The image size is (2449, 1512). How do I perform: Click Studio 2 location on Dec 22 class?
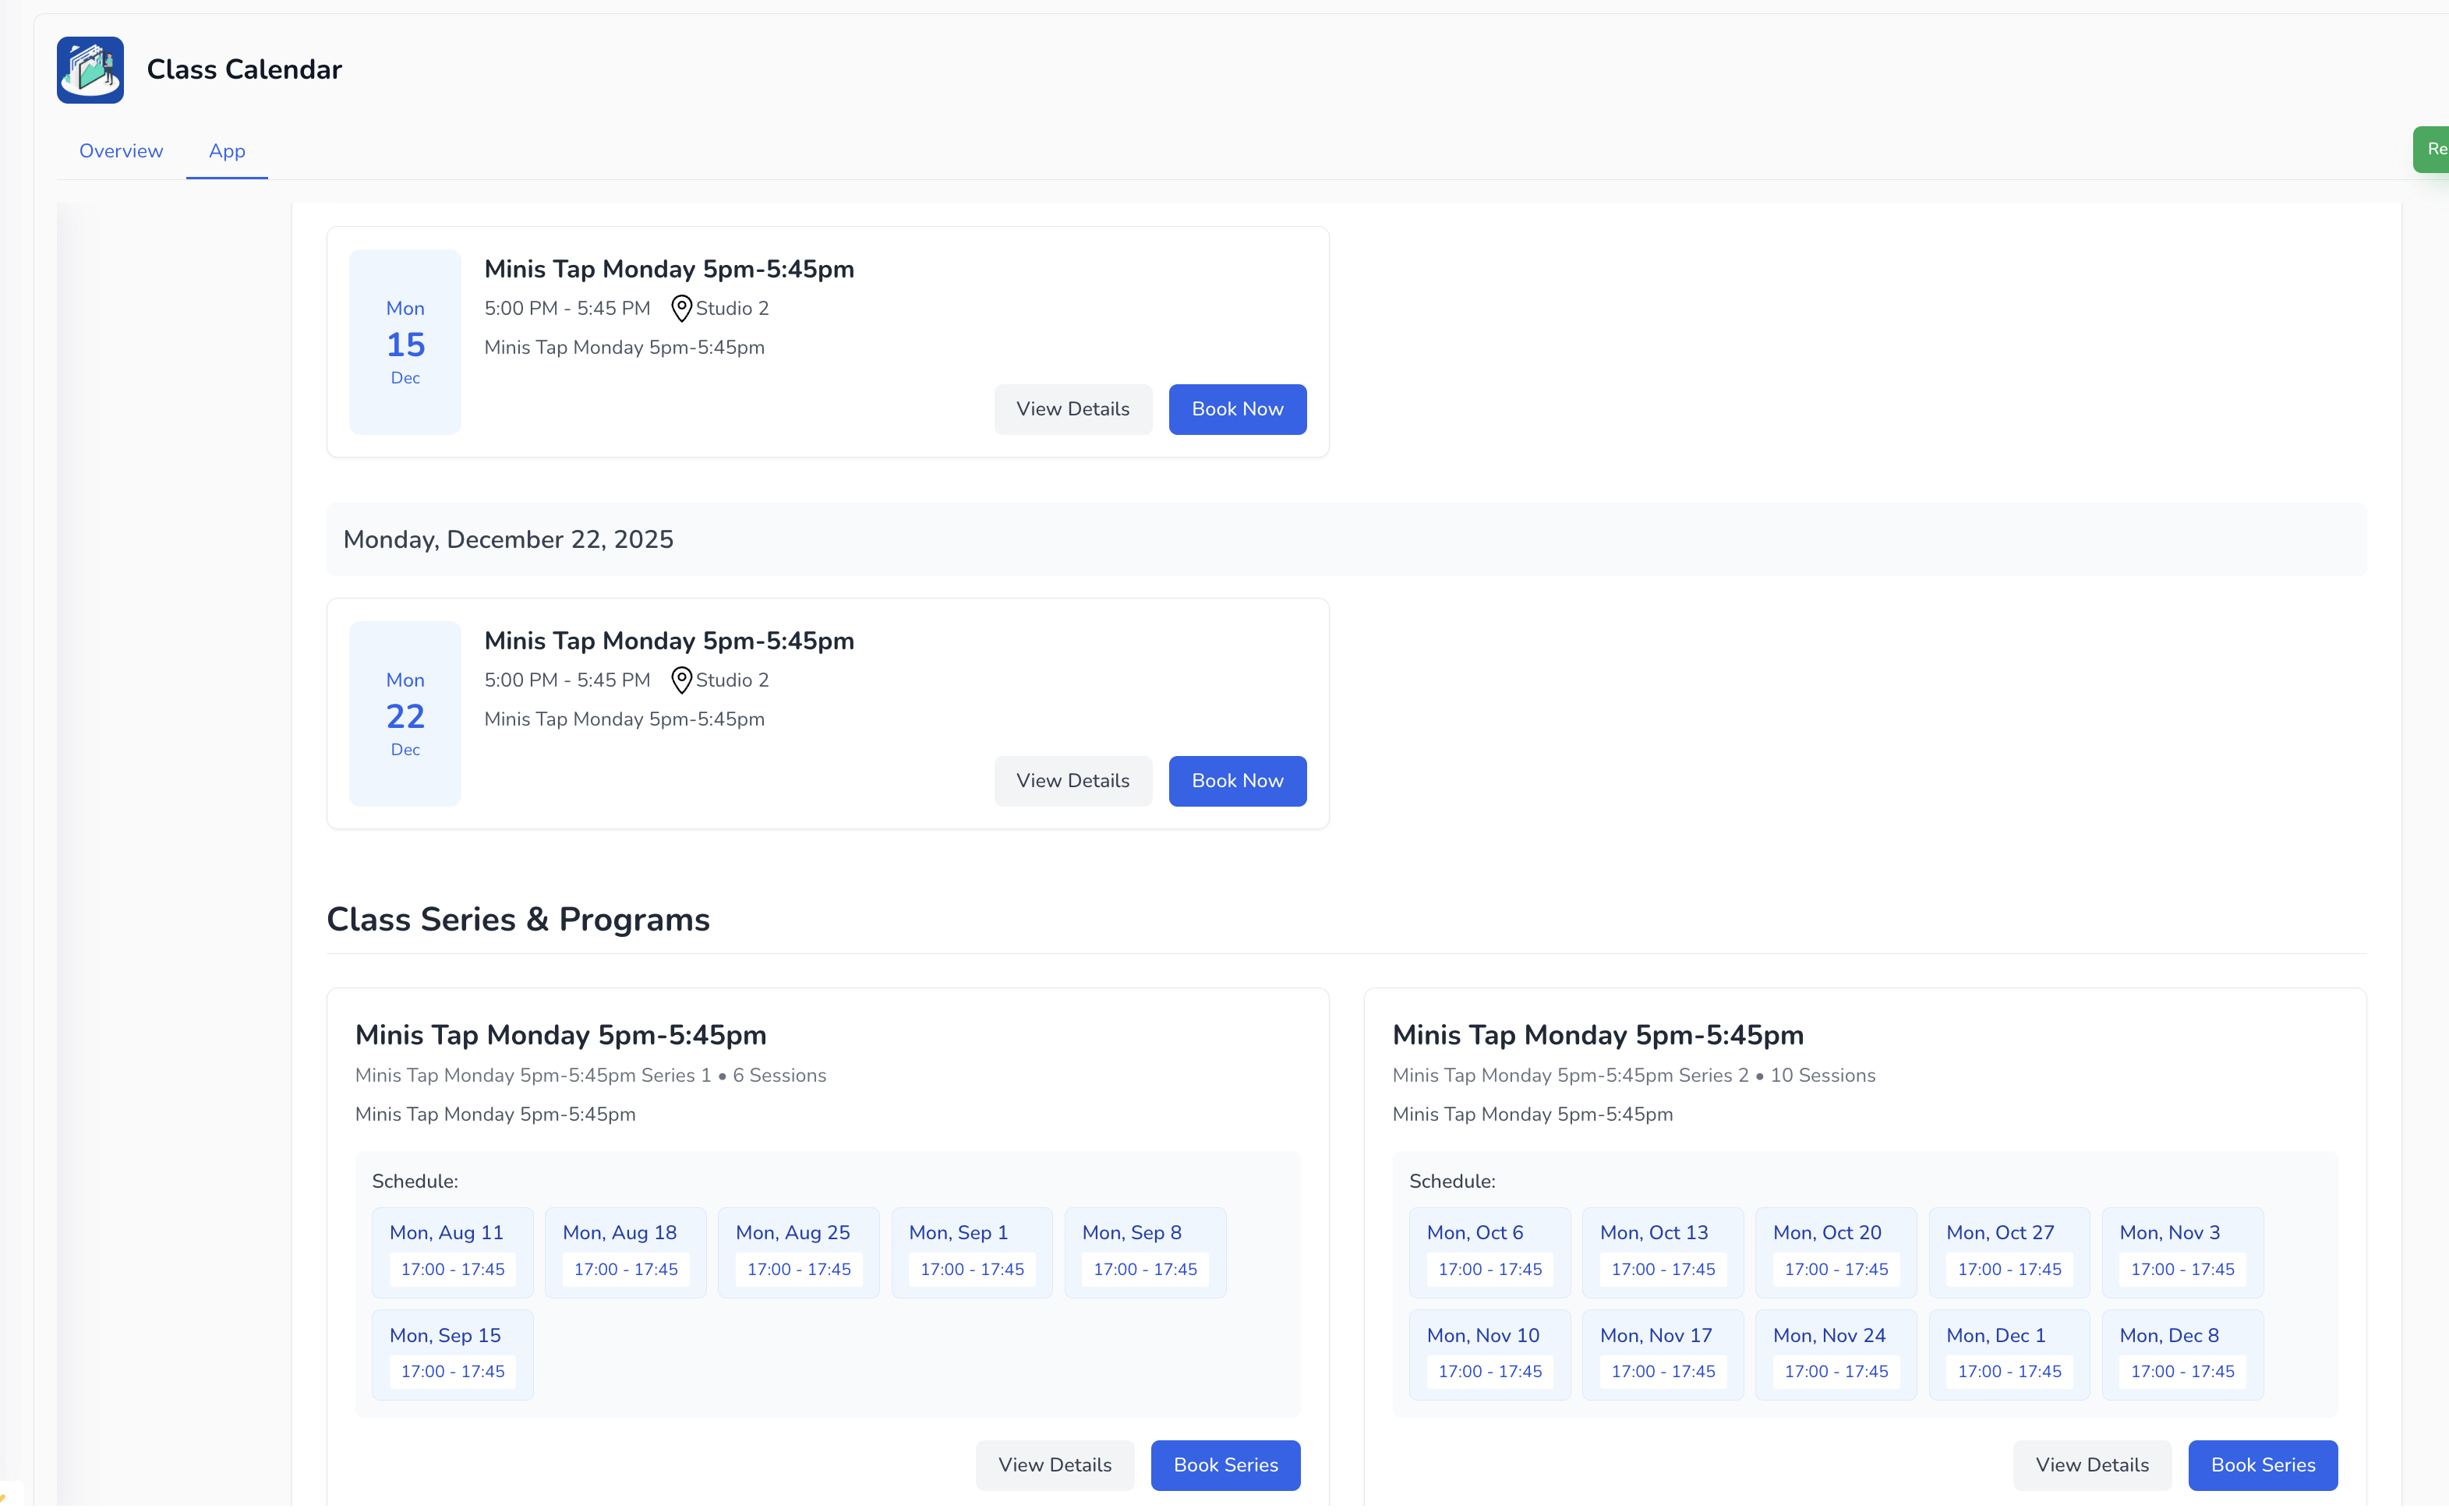coord(732,681)
